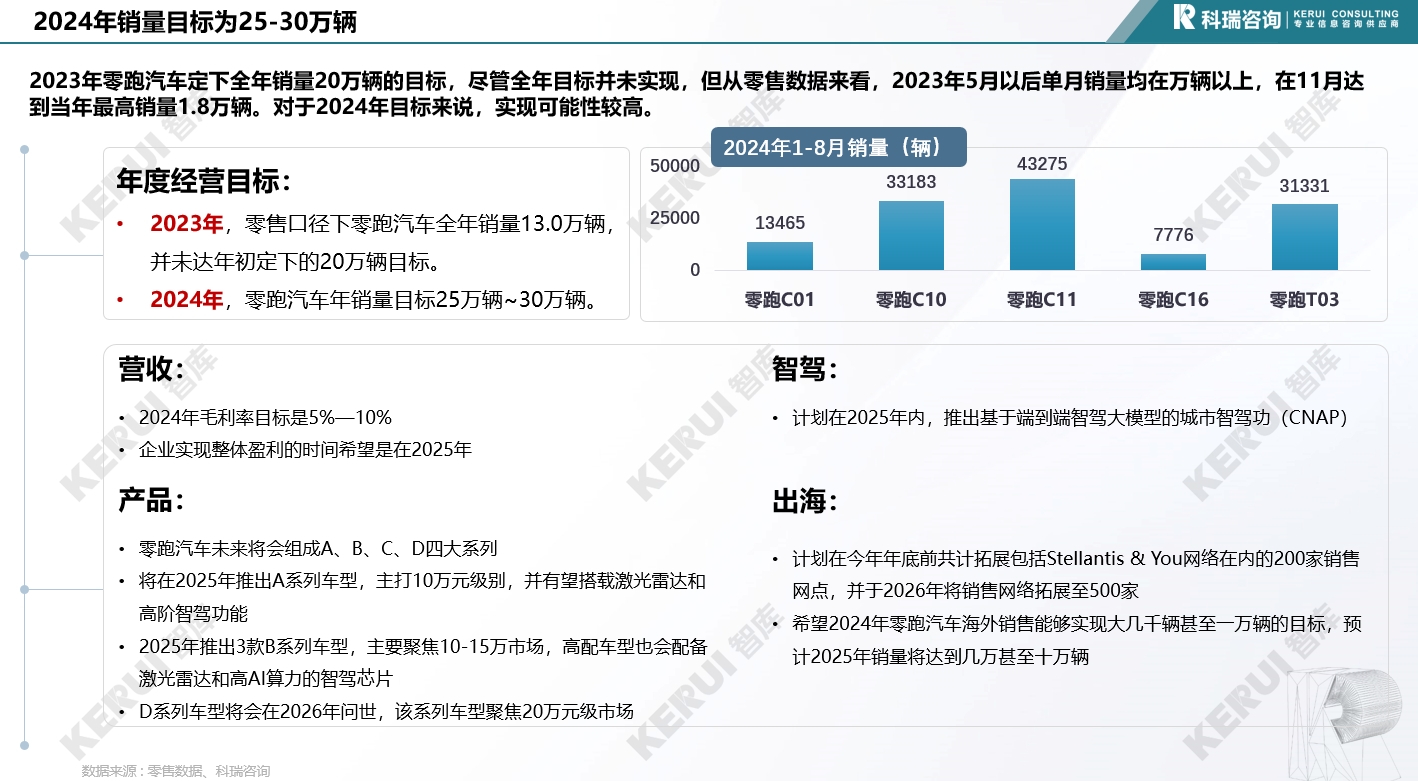This screenshot has height=781, width=1418.
Task: Click the axis label 零跑T03
Action: (x=1304, y=300)
